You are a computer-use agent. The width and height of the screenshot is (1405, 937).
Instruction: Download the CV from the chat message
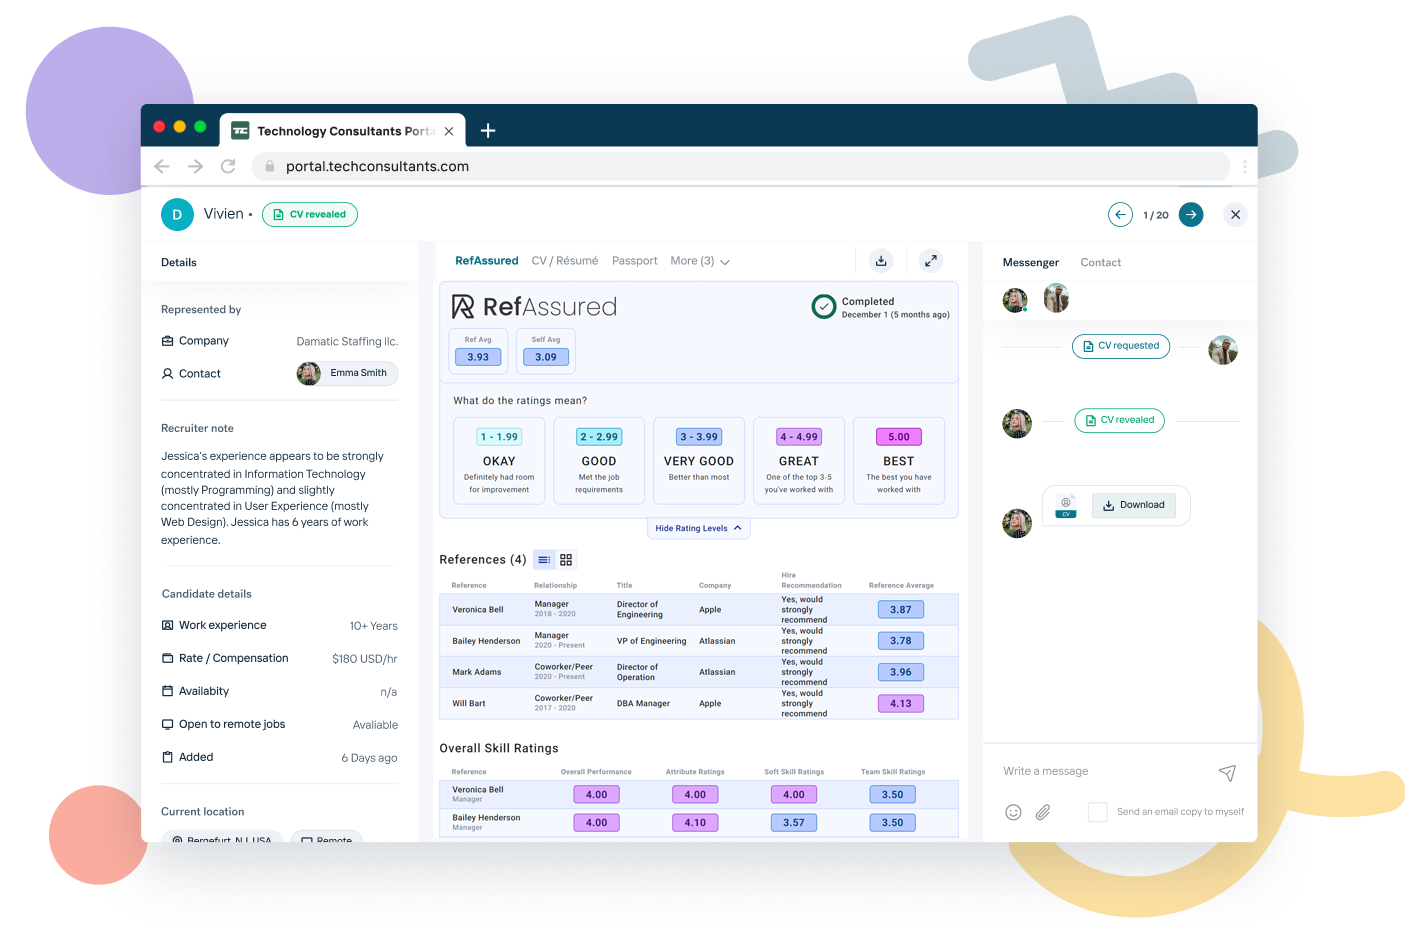pos(1134,505)
